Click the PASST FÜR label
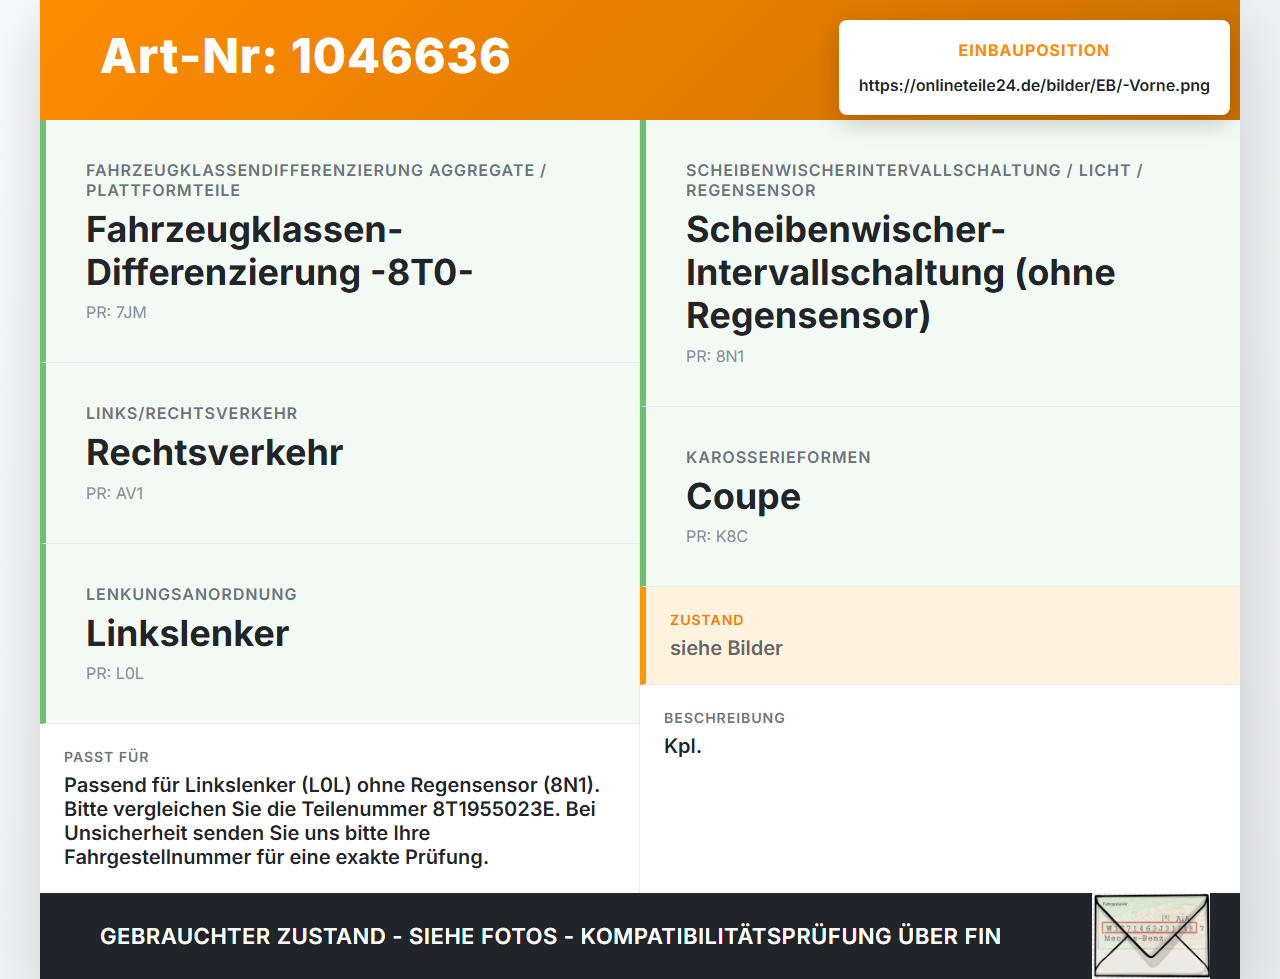Viewport: 1280px width, 979px height. [106, 757]
